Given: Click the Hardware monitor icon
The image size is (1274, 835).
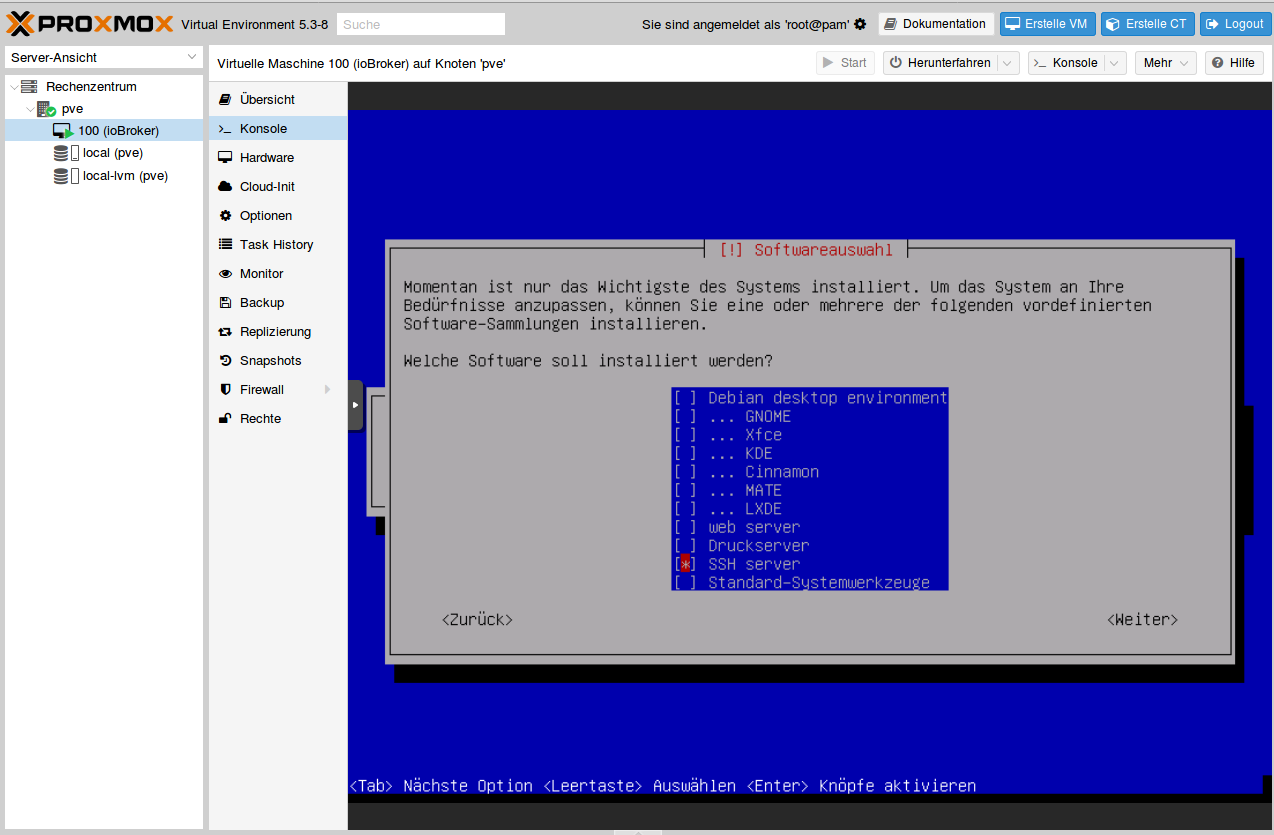Looking at the screenshot, I should point(225,158).
